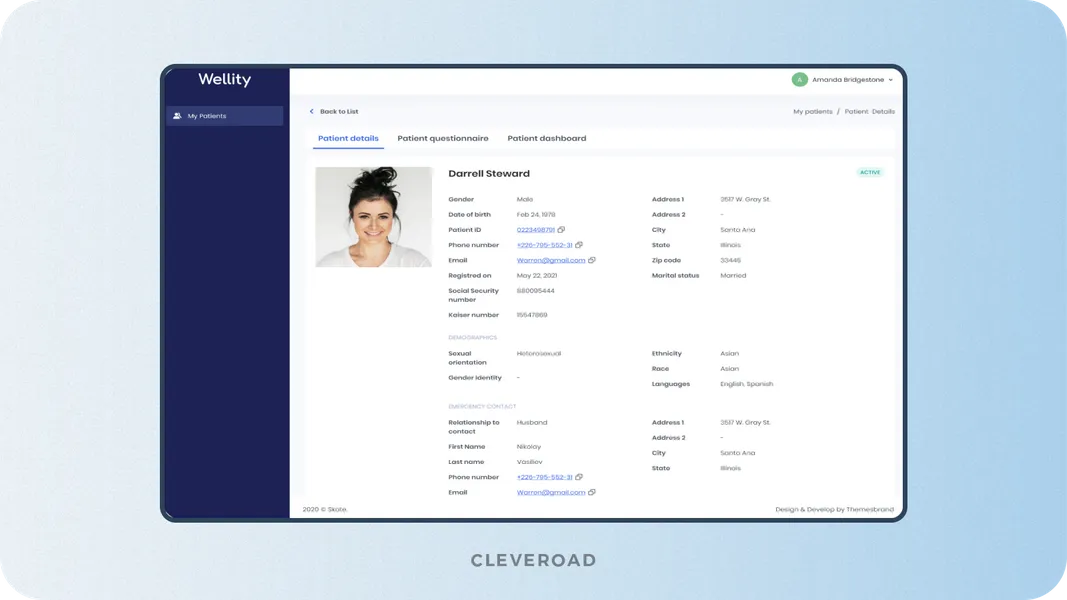Image resolution: width=1067 pixels, height=600 pixels.
Task: Call the +226-795-552-31 phone link
Action: 543,244
